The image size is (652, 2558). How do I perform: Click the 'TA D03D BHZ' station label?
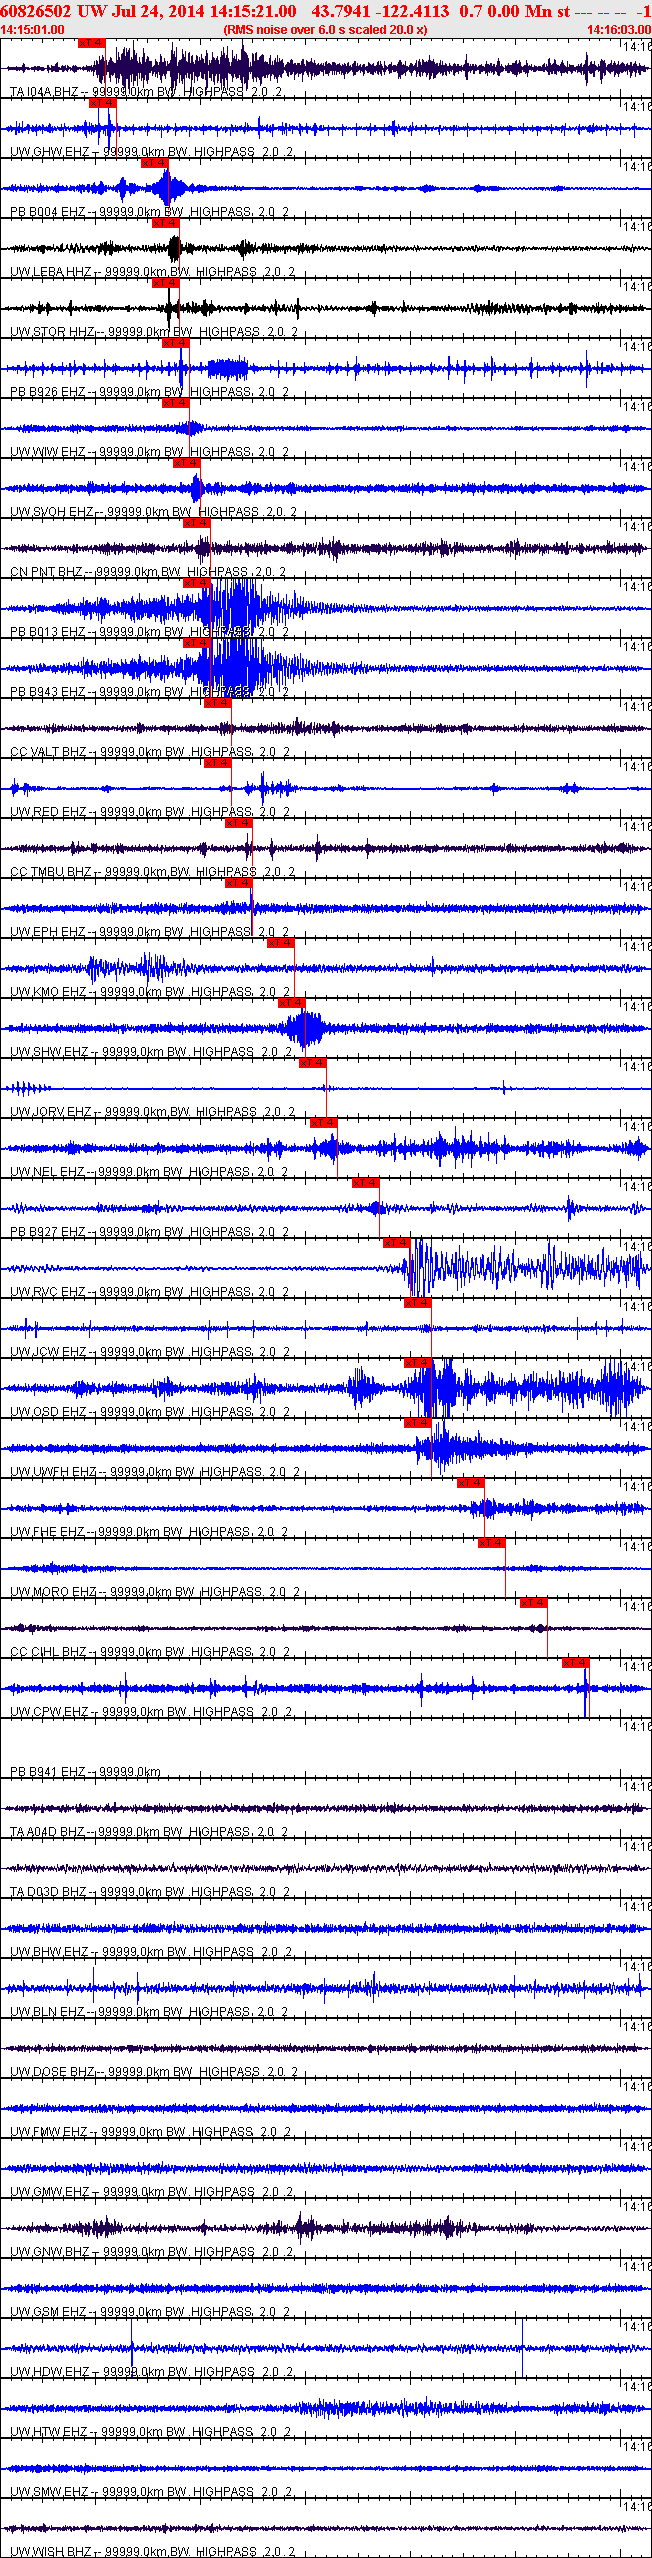tap(48, 1892)
